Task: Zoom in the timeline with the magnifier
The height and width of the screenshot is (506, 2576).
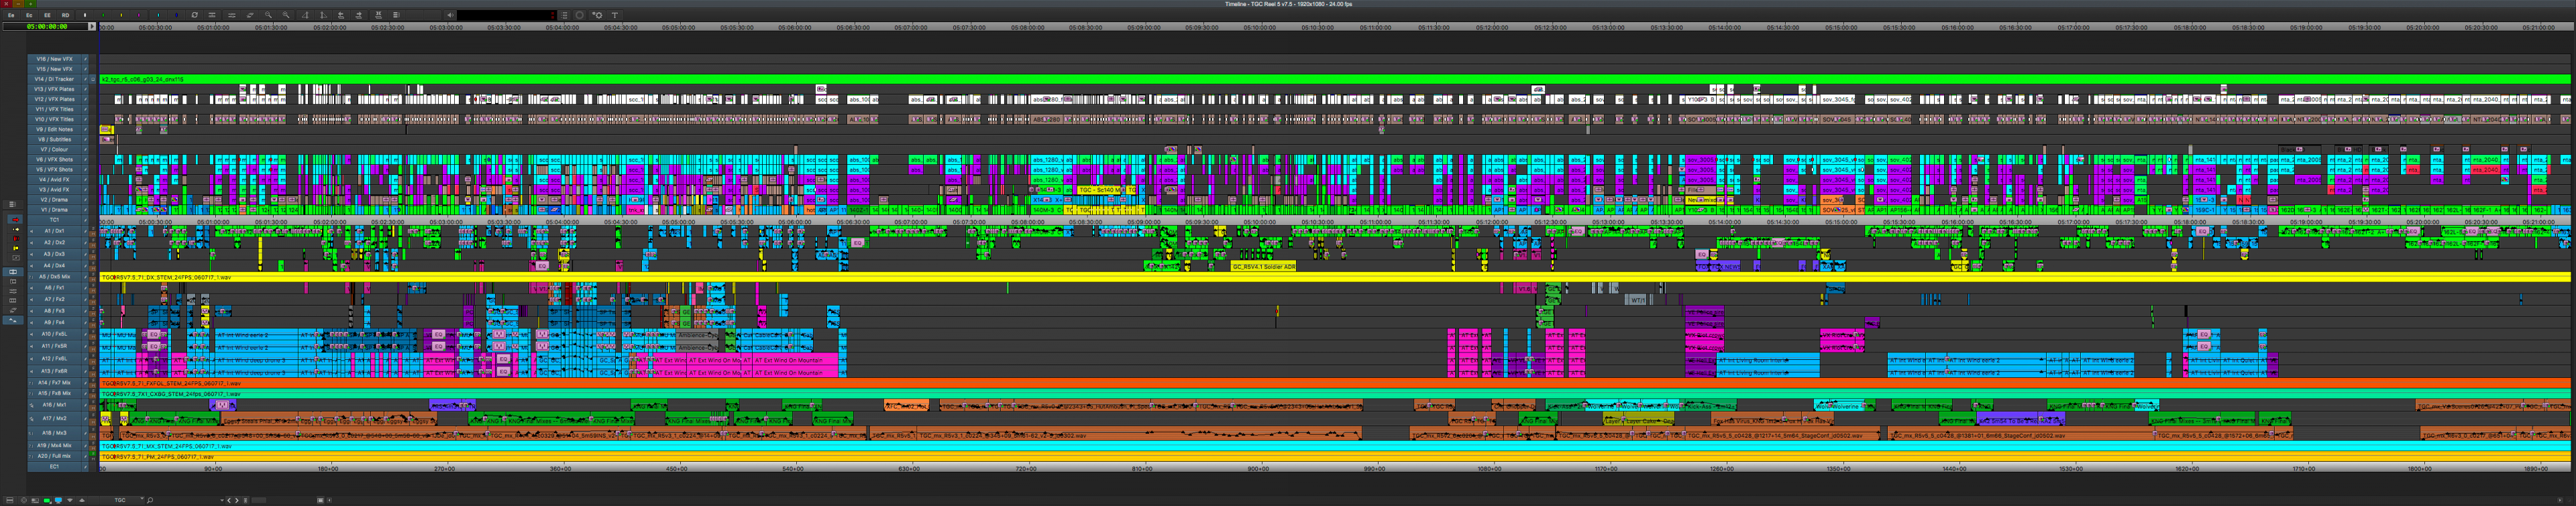Action: (x=286, y=15)
